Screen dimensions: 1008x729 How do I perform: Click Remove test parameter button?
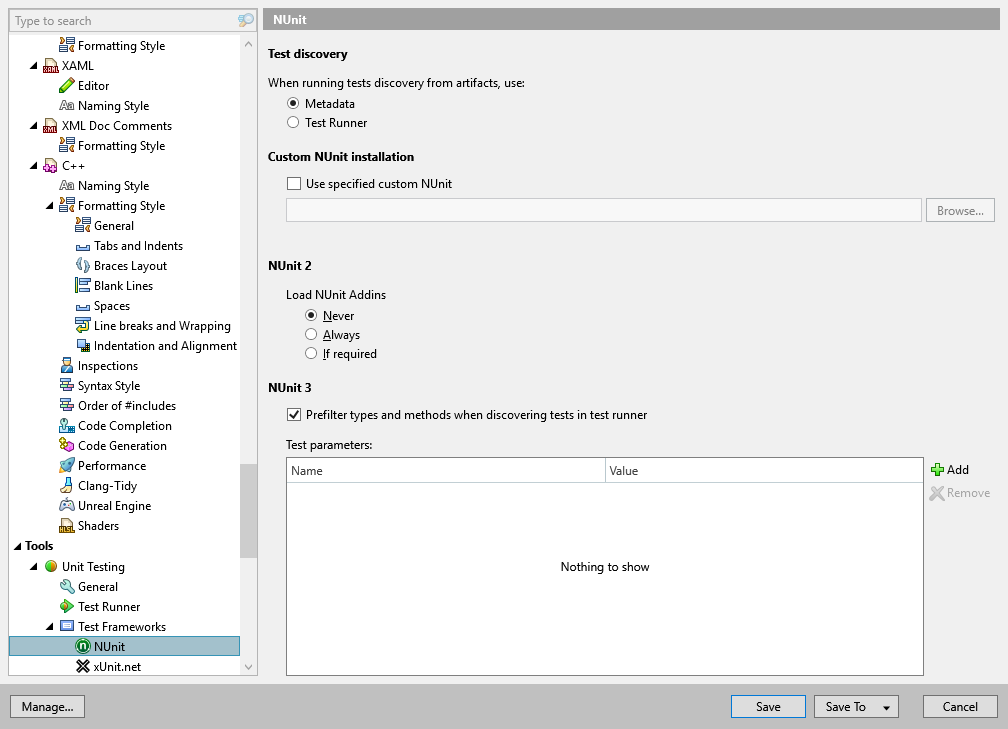[960, 493]
